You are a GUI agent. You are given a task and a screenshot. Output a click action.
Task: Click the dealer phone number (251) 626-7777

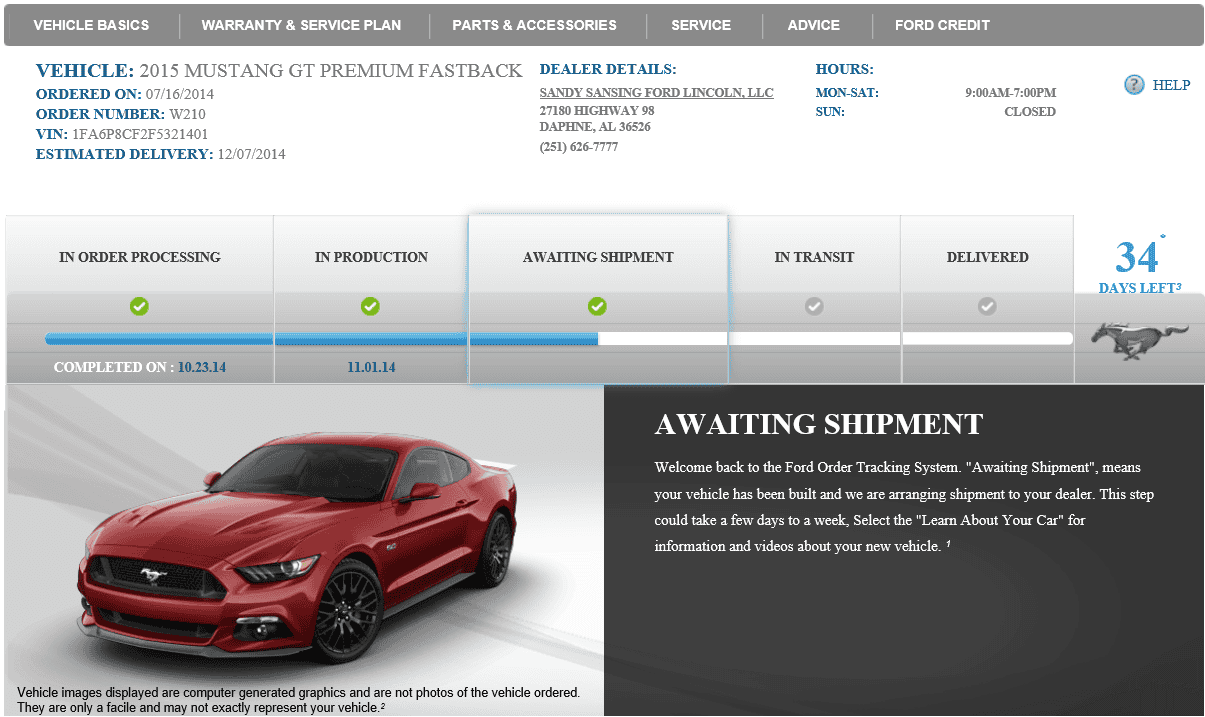tap(578, 147)
